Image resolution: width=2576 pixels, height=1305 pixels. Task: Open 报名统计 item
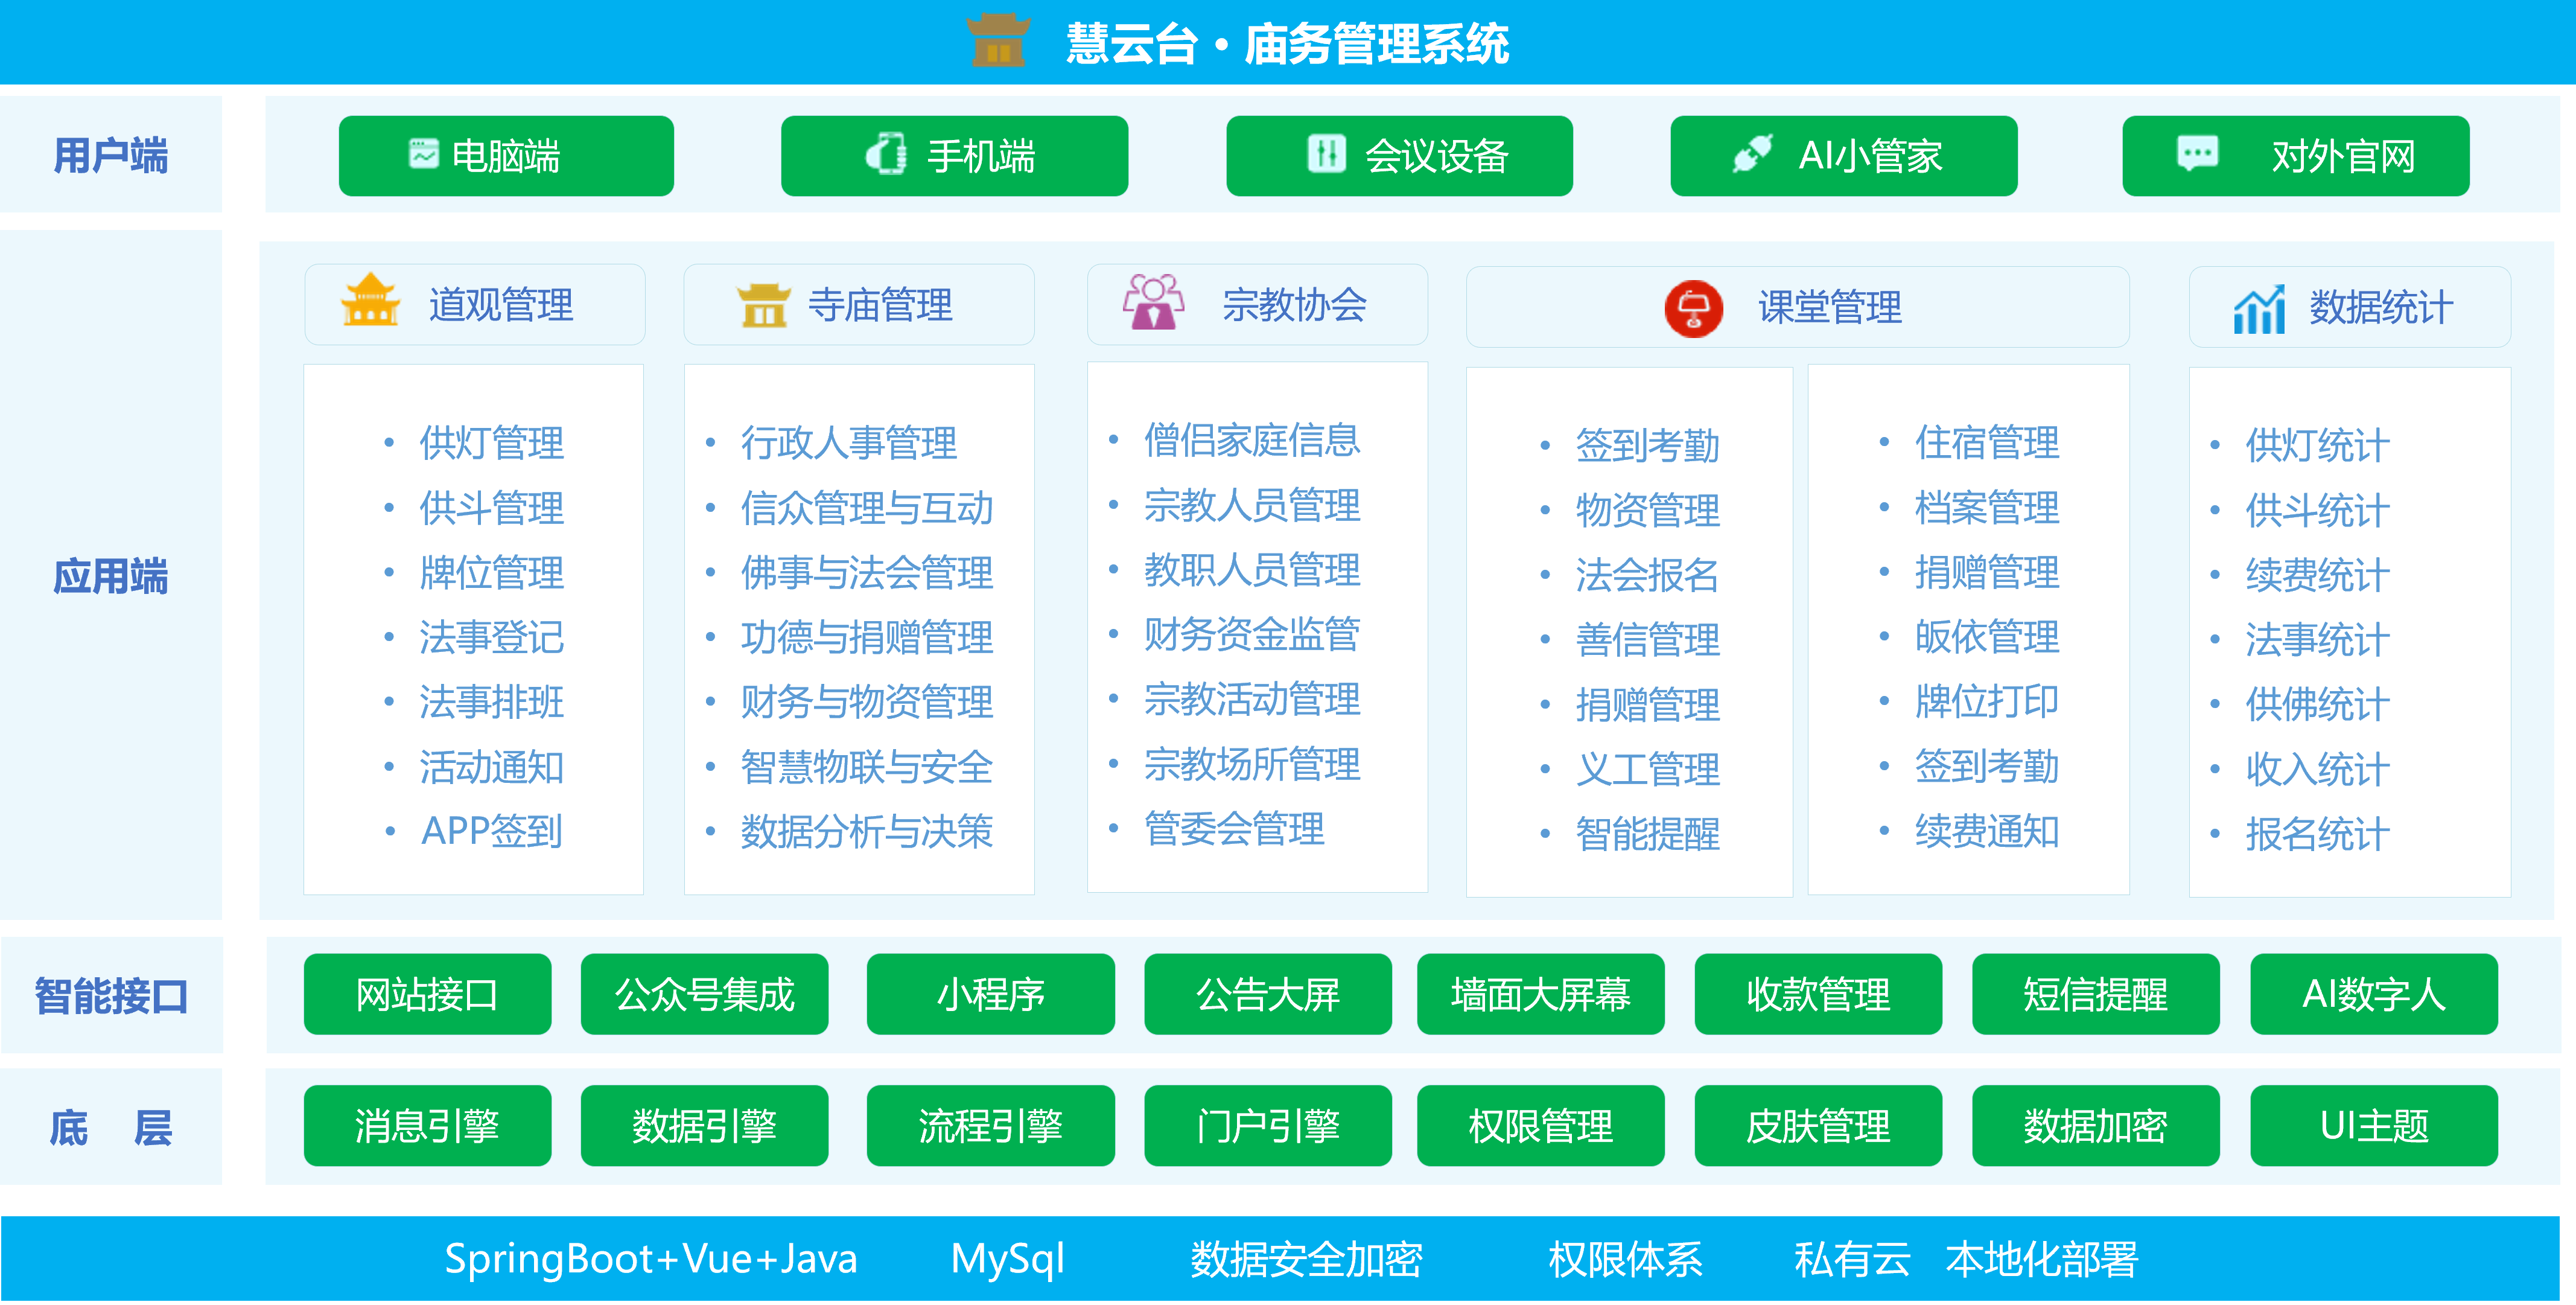tap(2318, 834)
